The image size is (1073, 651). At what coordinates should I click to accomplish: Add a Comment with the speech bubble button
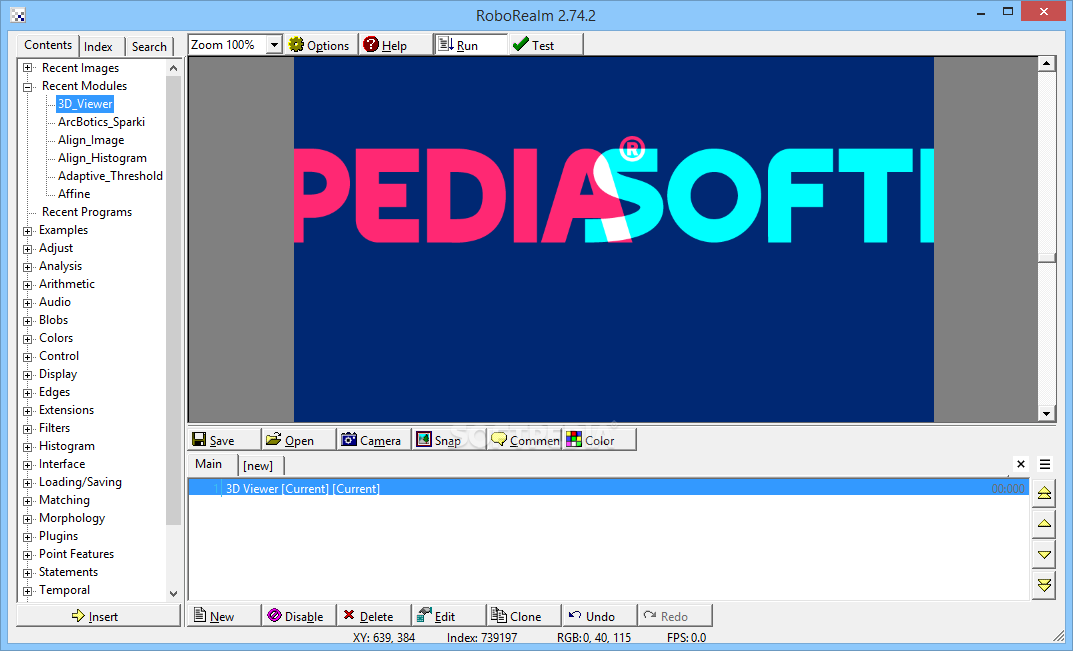coord(525,440)
